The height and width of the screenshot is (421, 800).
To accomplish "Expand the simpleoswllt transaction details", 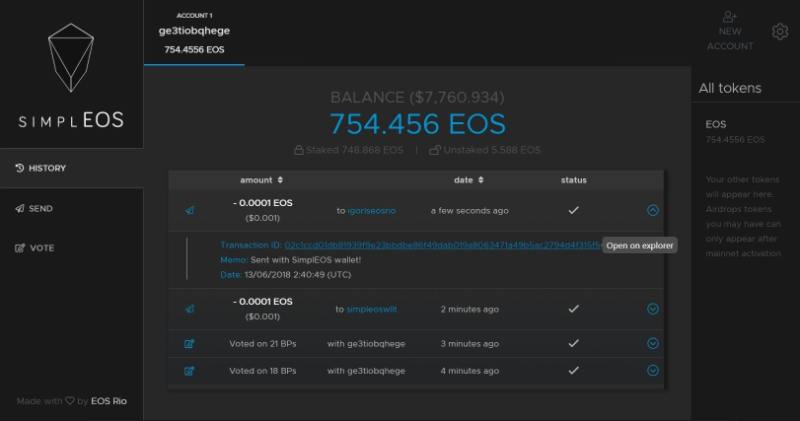I will [653, 309].
